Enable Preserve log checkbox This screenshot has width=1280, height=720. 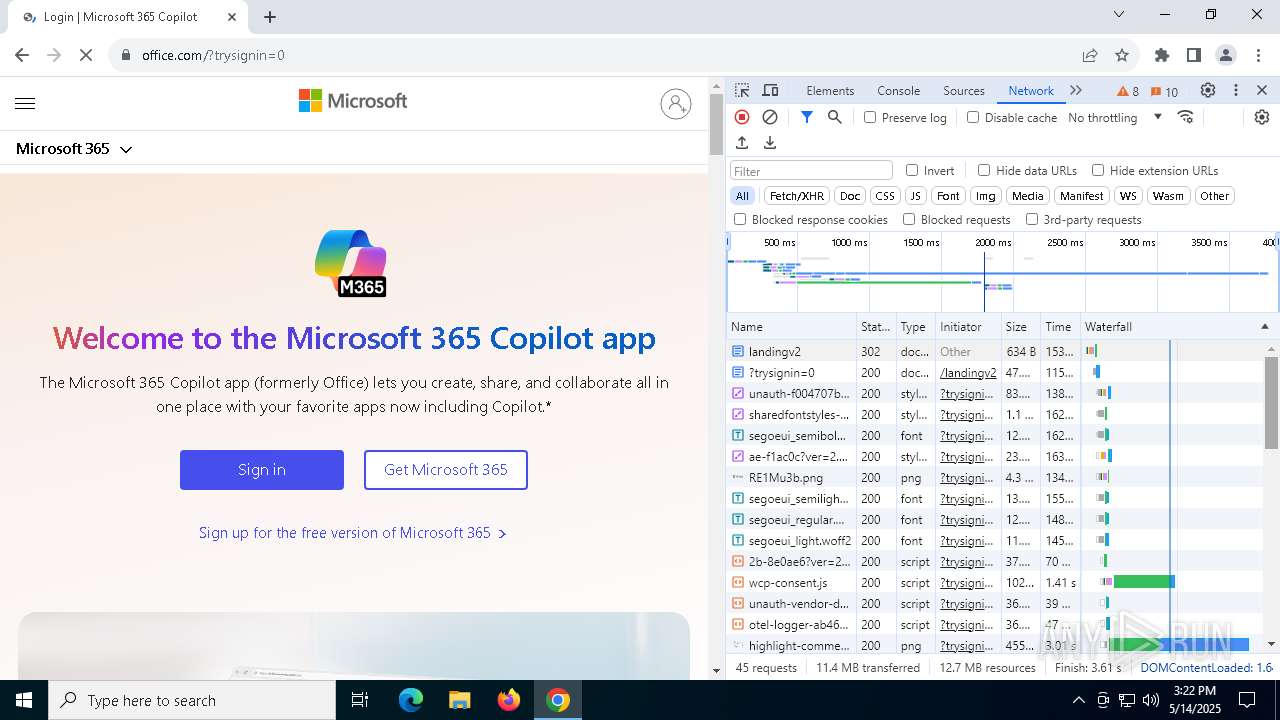coord(870,117)
